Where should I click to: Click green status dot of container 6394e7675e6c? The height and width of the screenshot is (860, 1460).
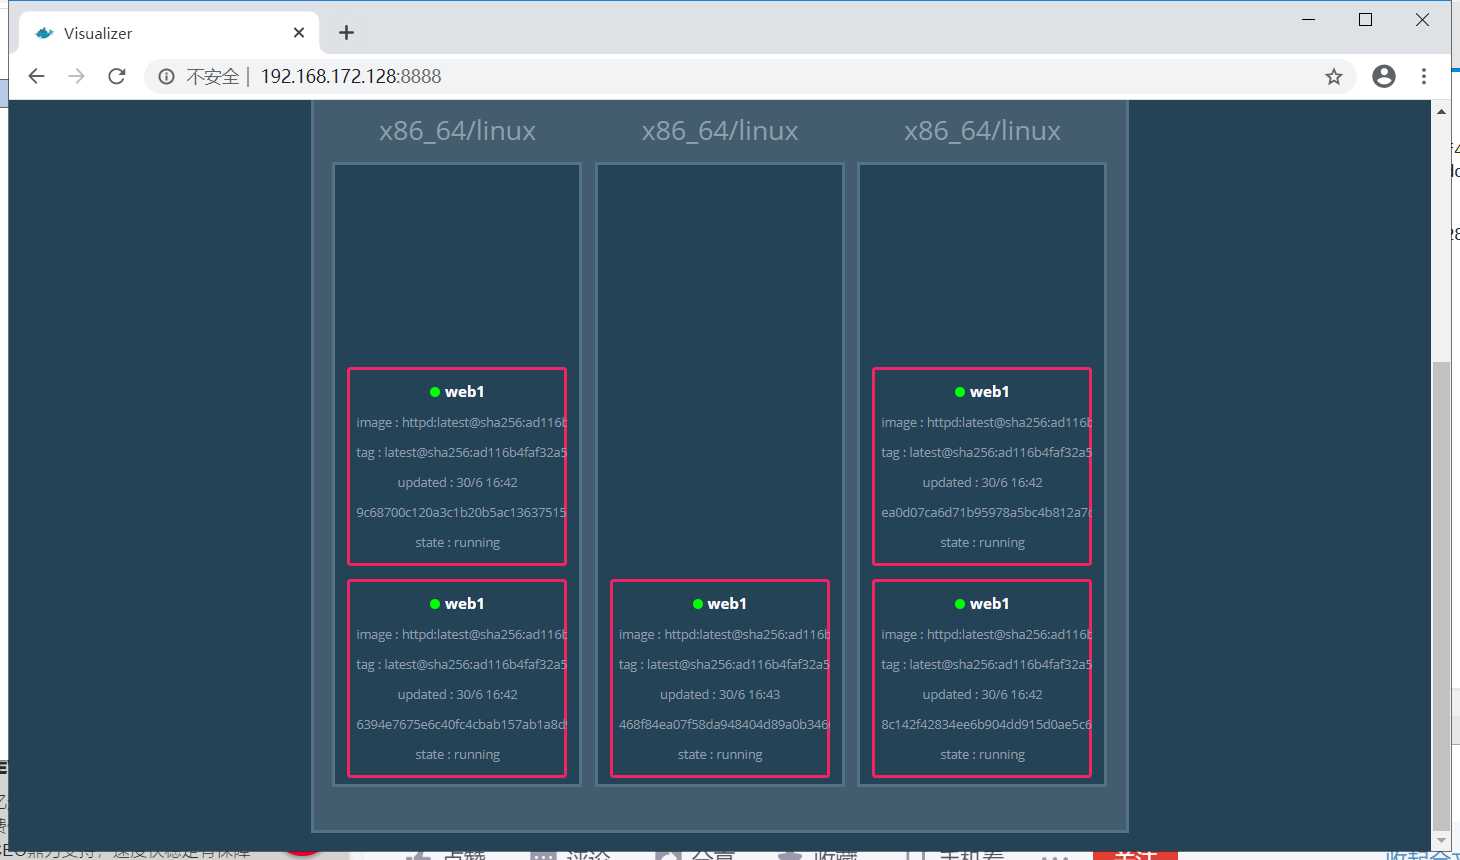tap(435, 604)
